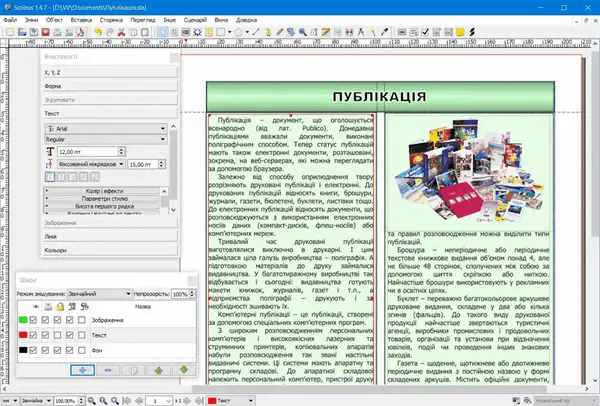Lower the layer with the green down arrow
The image size is (600, 406).
184,370
